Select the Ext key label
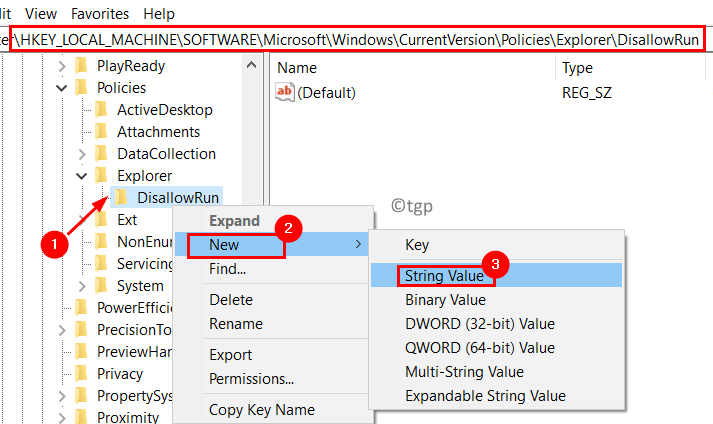Screen dimensions: 713x424 click(127, 220)
